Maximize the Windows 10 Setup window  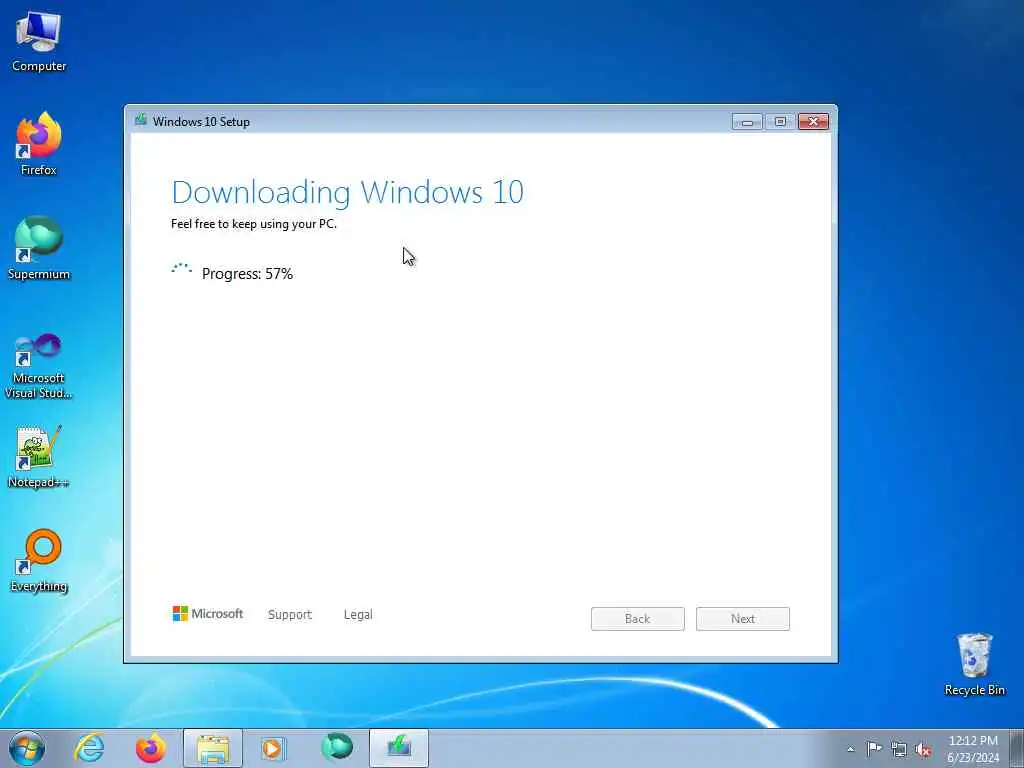(x=780, y=121)
